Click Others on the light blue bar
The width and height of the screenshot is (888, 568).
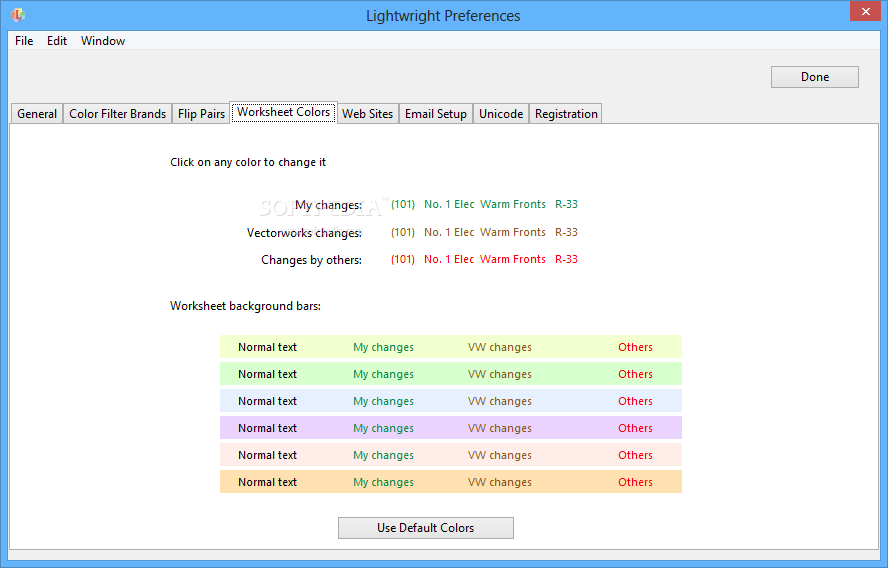635,401
